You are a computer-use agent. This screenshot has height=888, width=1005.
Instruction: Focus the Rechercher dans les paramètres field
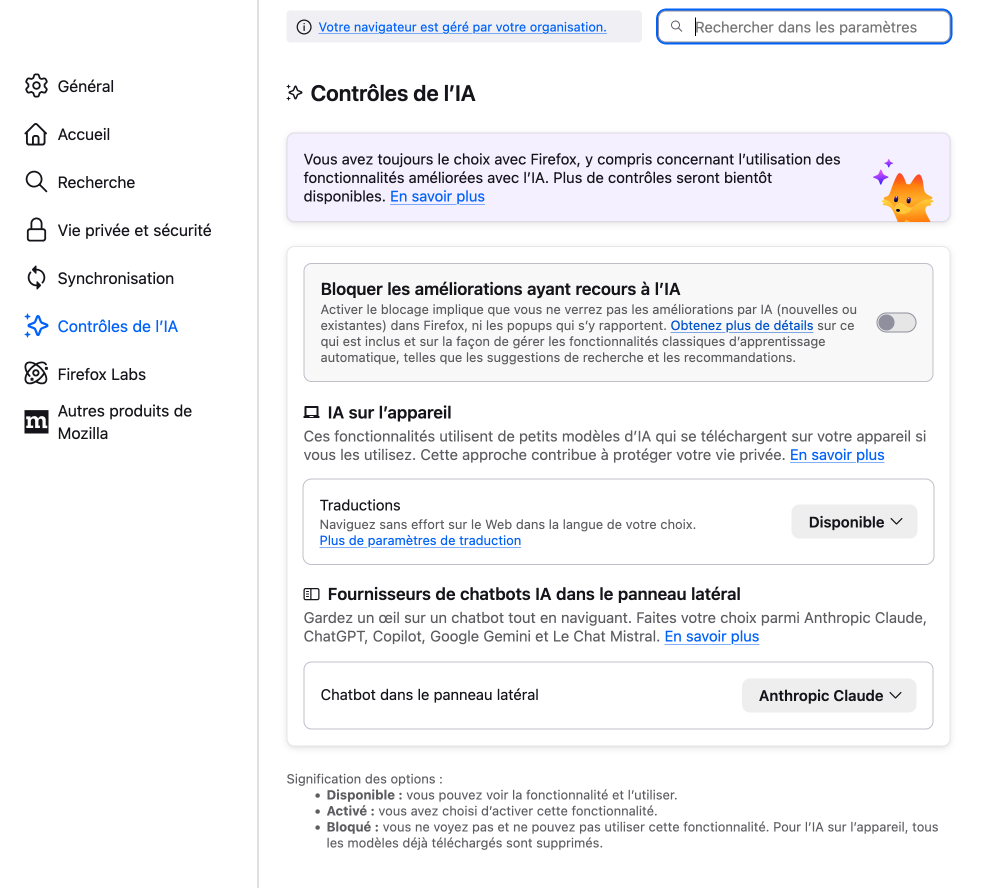(x=815, y=27)
